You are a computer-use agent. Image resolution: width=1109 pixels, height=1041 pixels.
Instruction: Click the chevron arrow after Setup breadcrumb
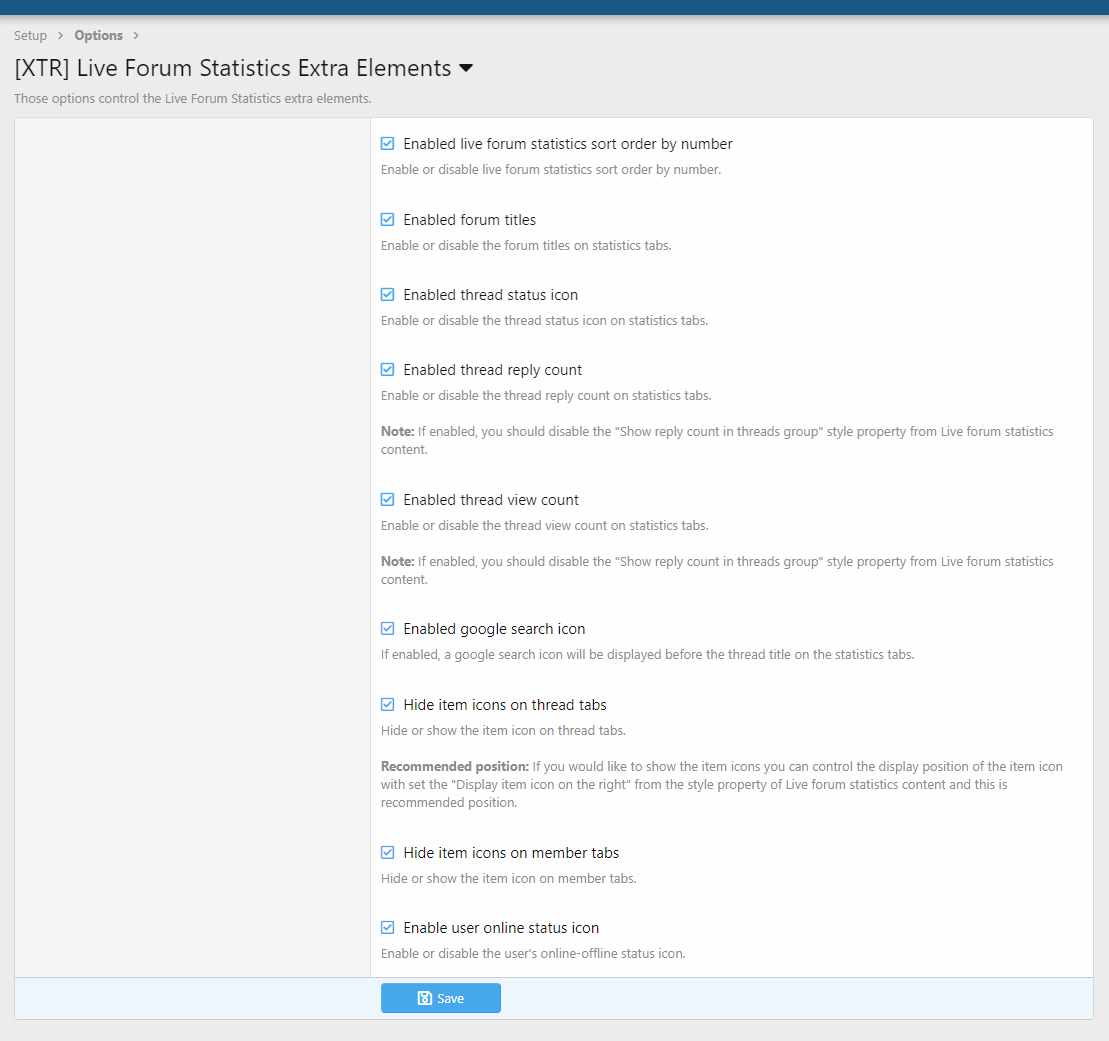(x=60, y=36)
